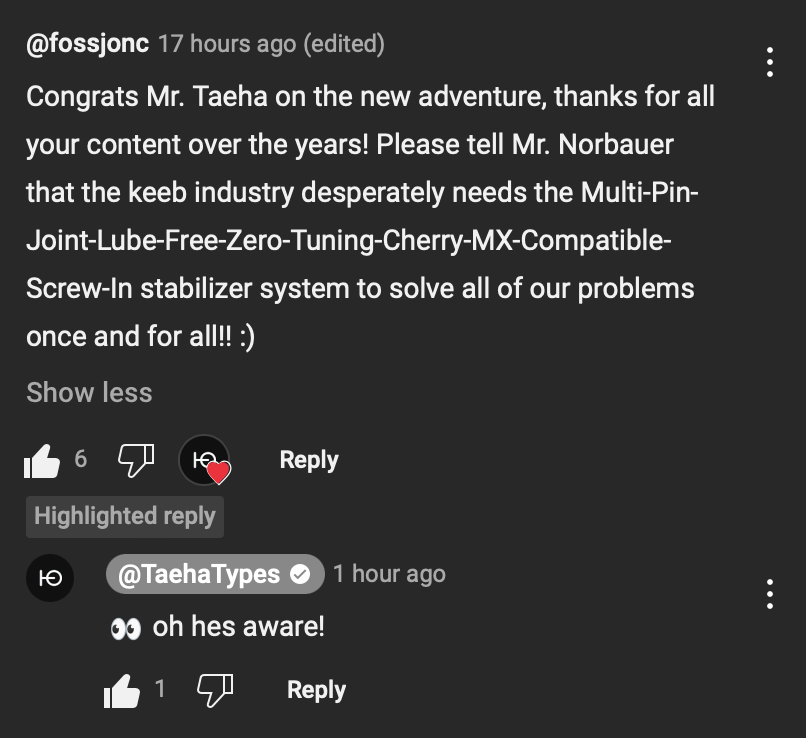
Task: Collapse the comment with "Show less"
Action: coord(89,392)
